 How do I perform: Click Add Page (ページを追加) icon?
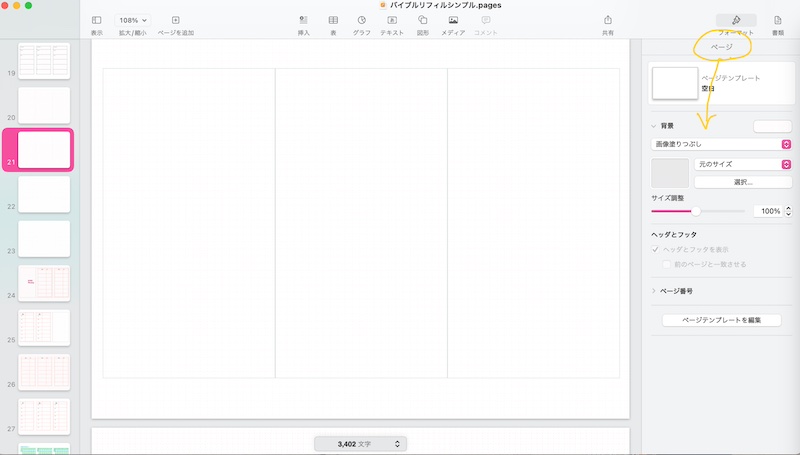click(x=175, y=20)
